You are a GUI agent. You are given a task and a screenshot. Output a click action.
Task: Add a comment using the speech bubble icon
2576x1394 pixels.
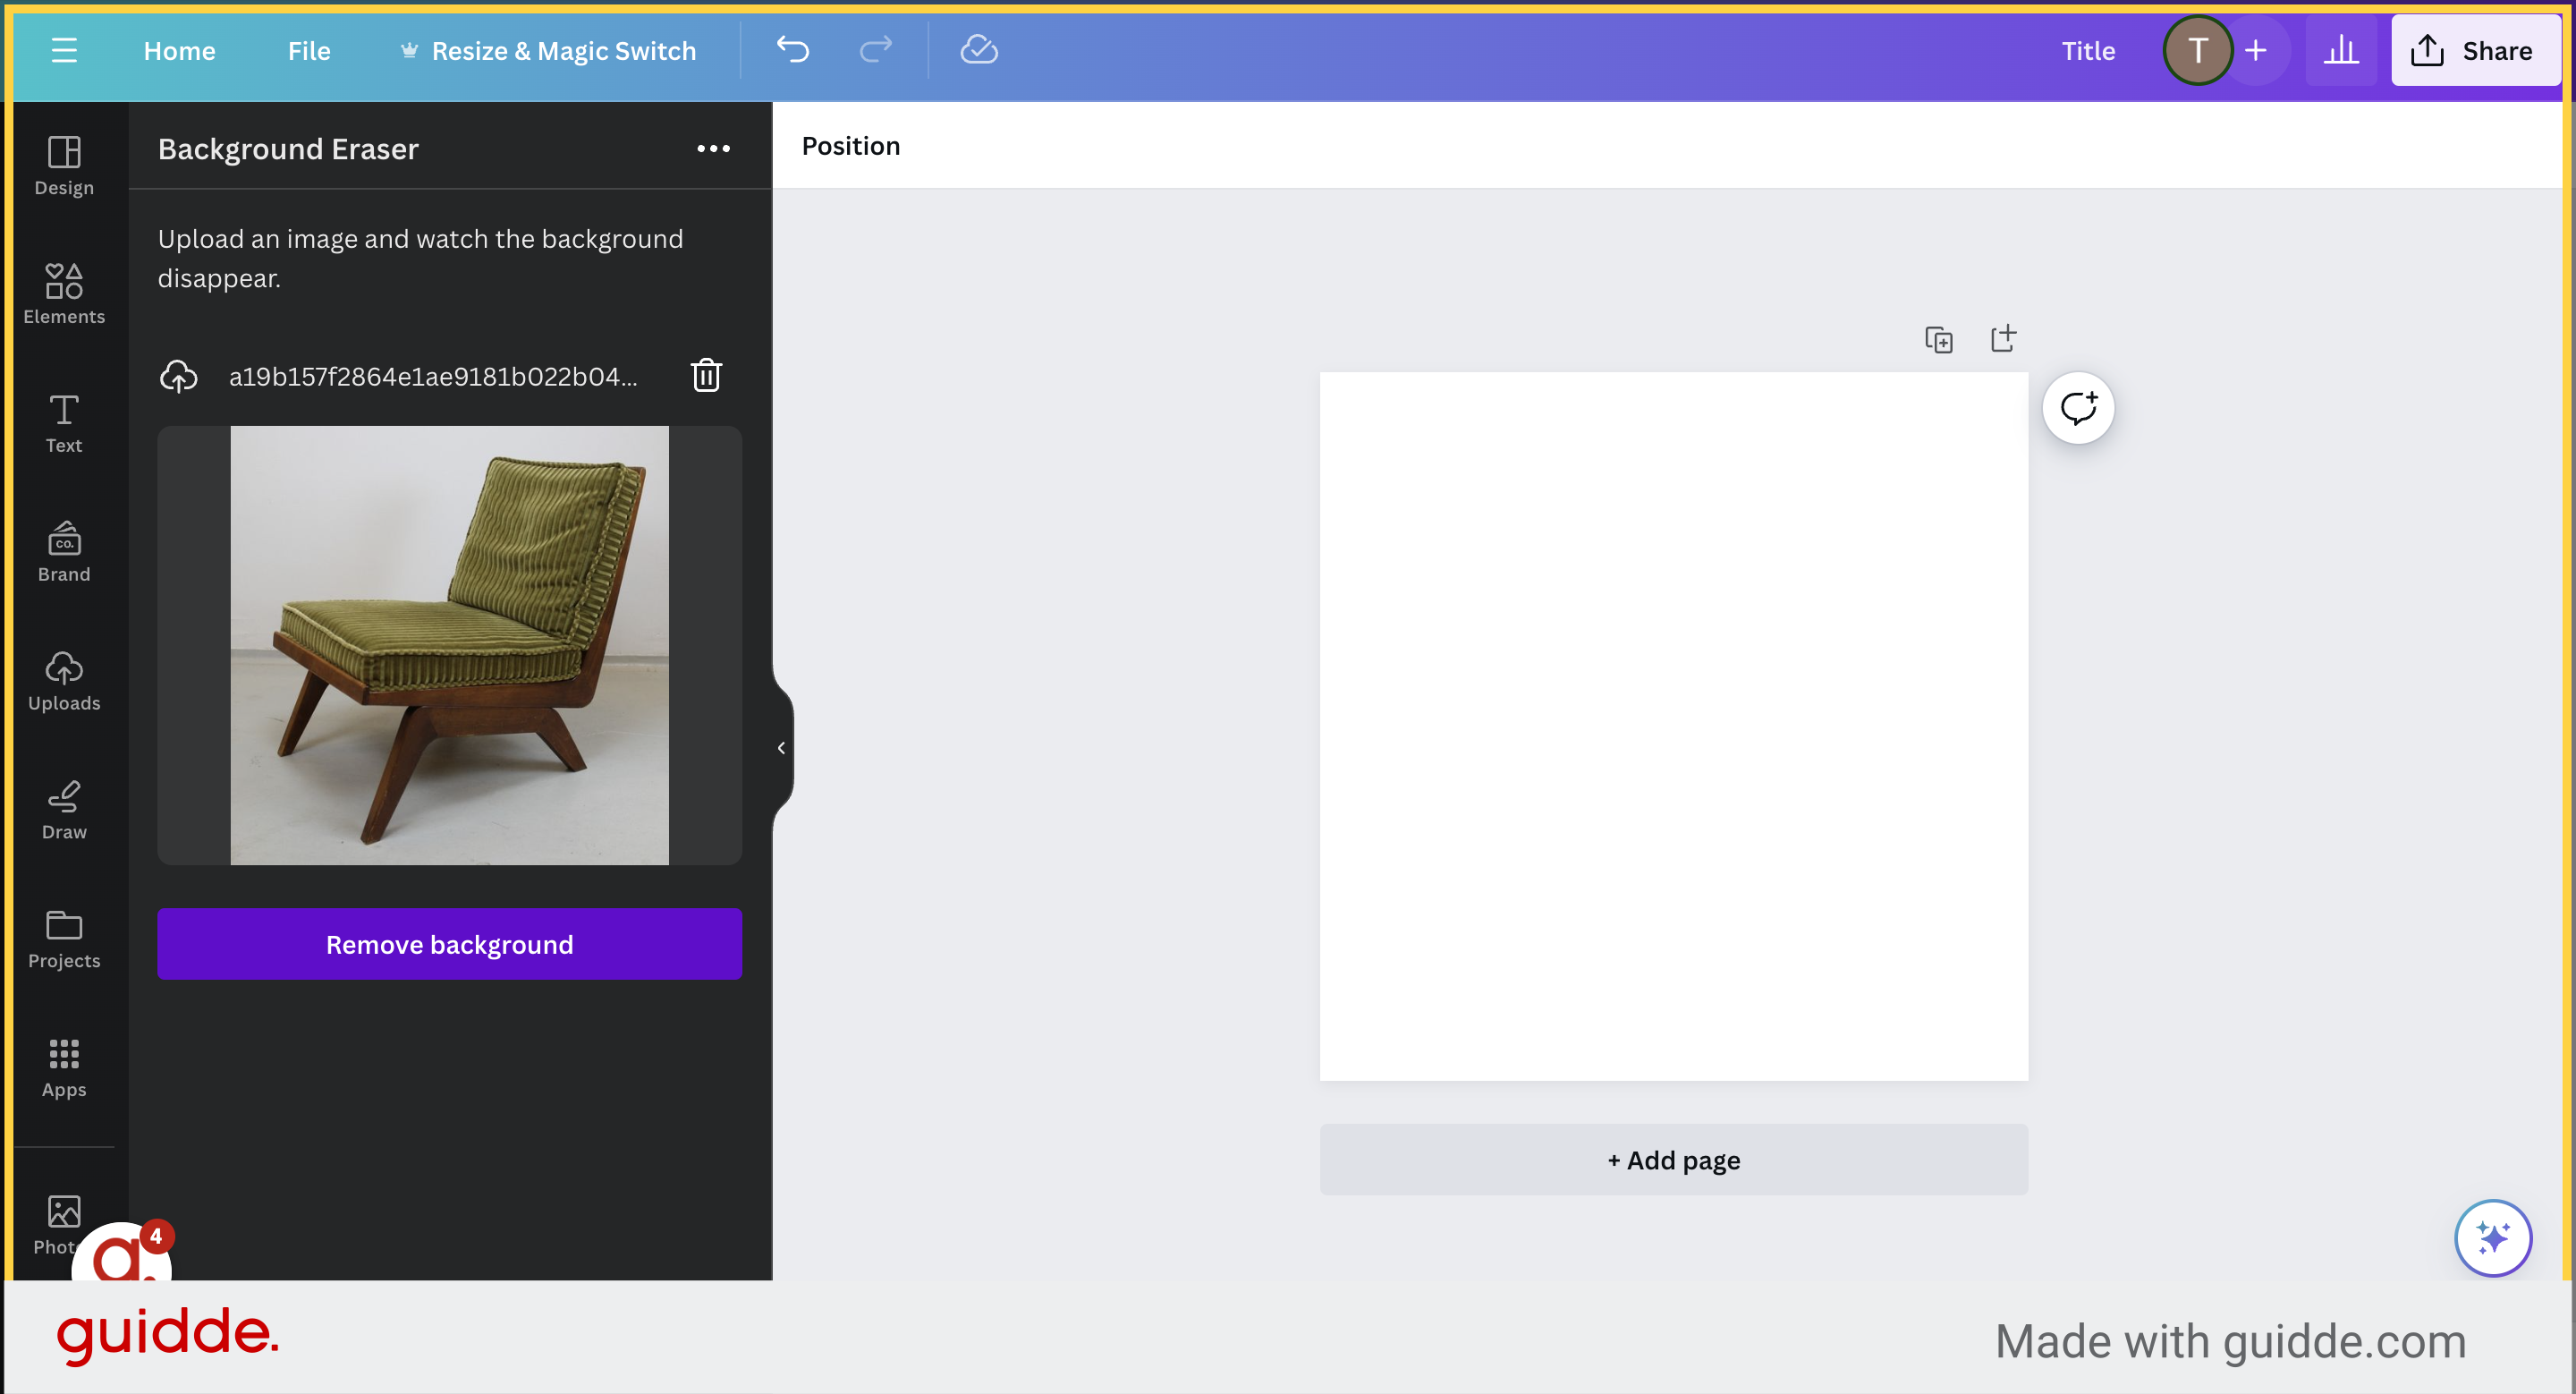point(2079,407)
